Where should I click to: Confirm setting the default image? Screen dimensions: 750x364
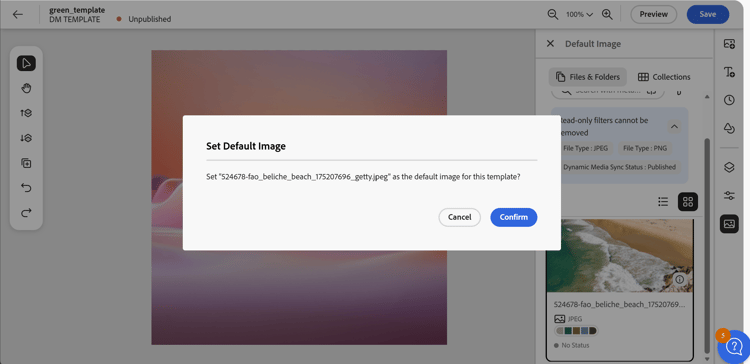[514, 217]
